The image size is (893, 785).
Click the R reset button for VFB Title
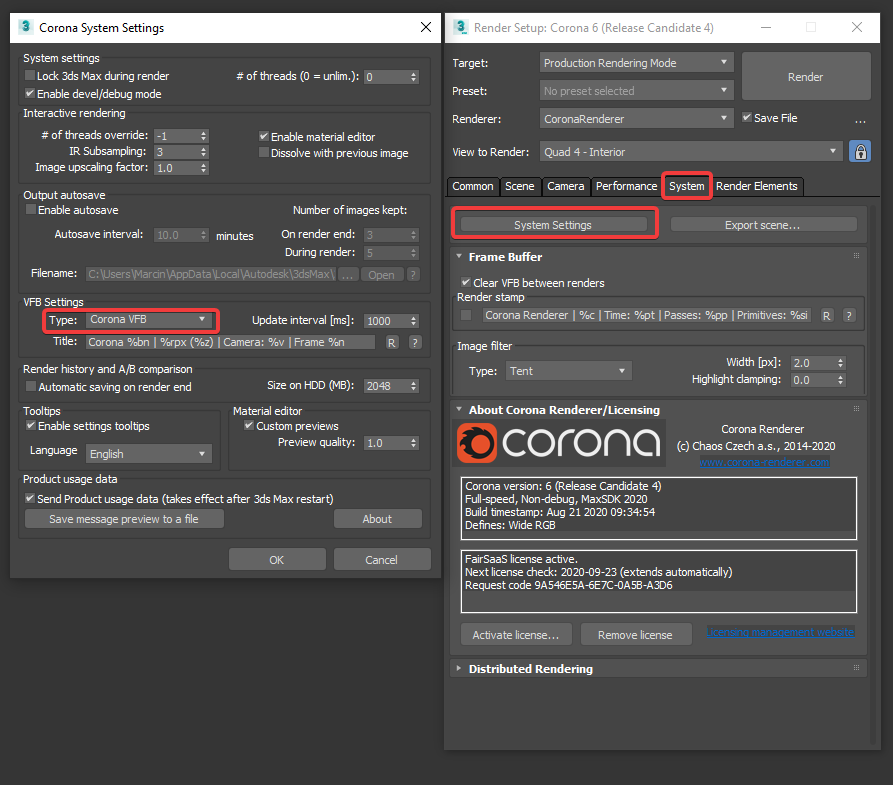pos(392,342)
